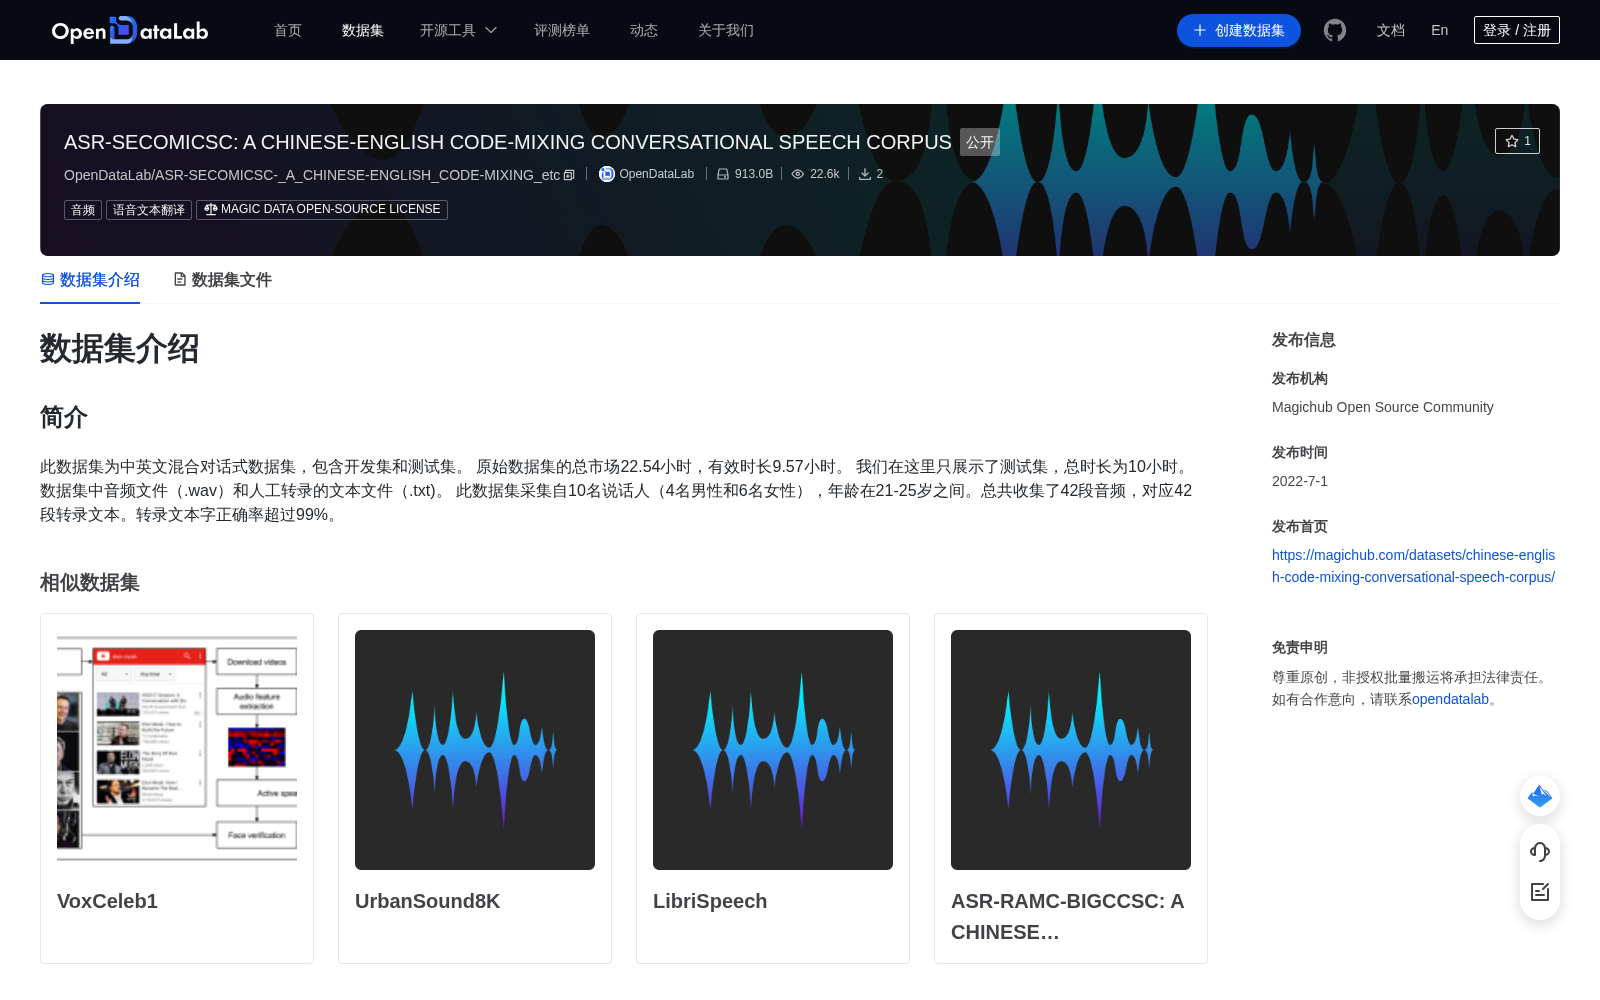Viewport: 1600px width, 1000px height.
Task: Click the 音频 tag
Action: [83, 210]
